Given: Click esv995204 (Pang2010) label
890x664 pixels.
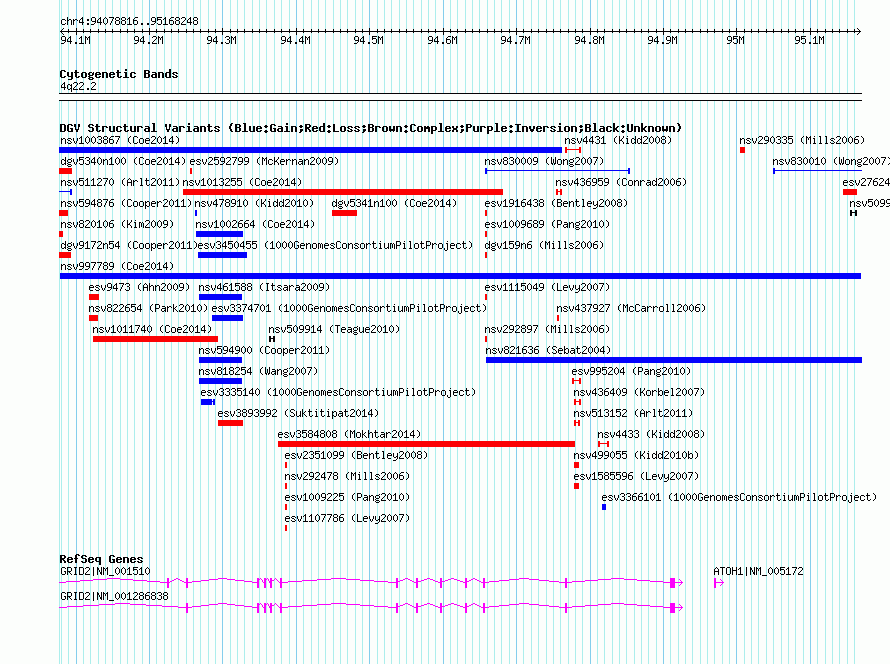Looking at the screenshot, I should (631, 371).
